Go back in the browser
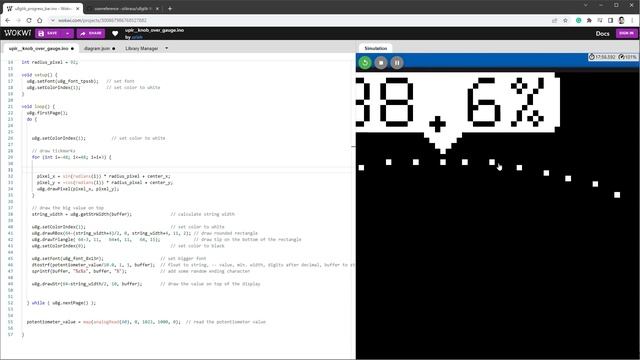 [8, 20]
